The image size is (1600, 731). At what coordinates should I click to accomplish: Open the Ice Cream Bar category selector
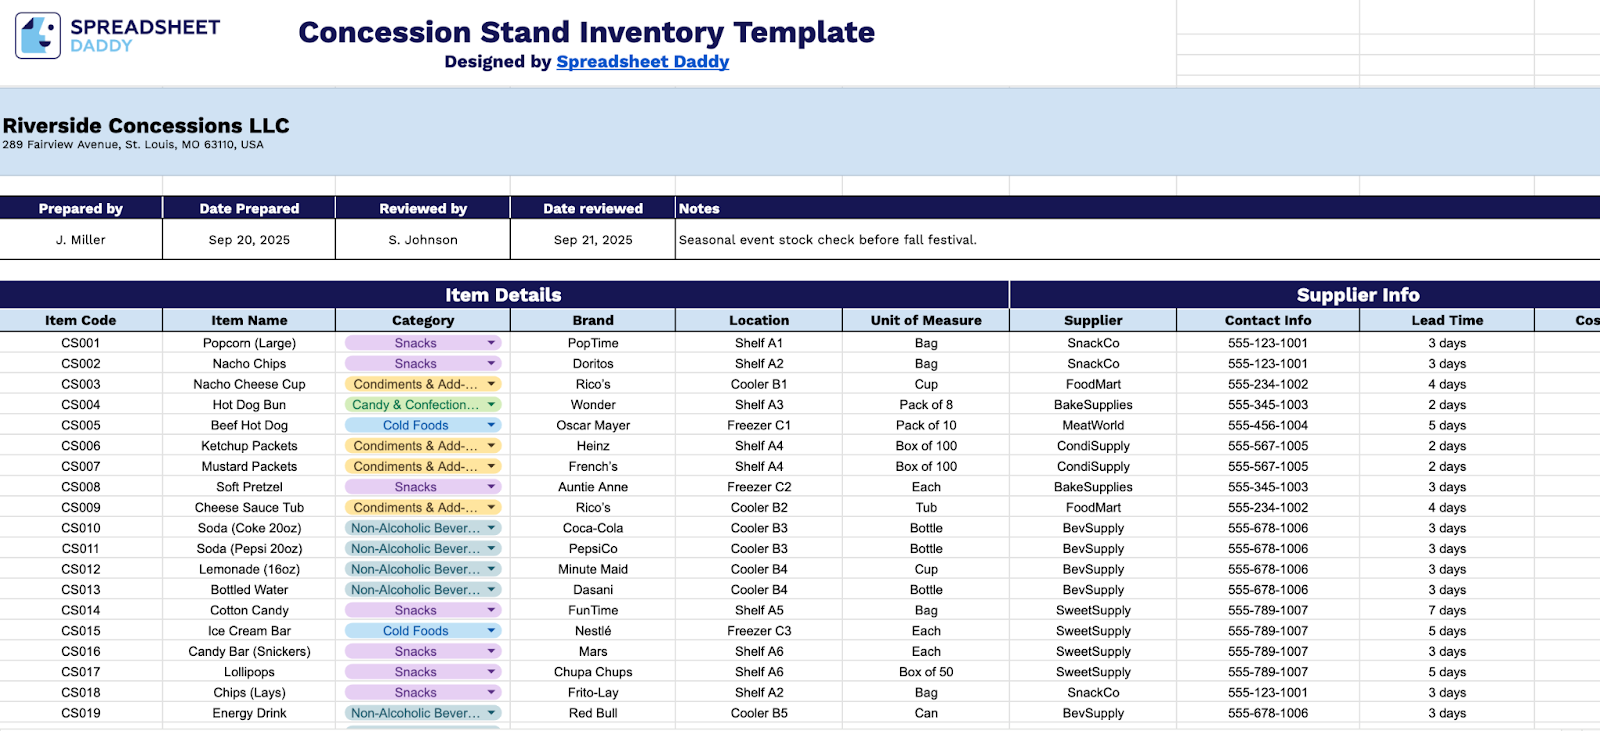coord(491,630)
